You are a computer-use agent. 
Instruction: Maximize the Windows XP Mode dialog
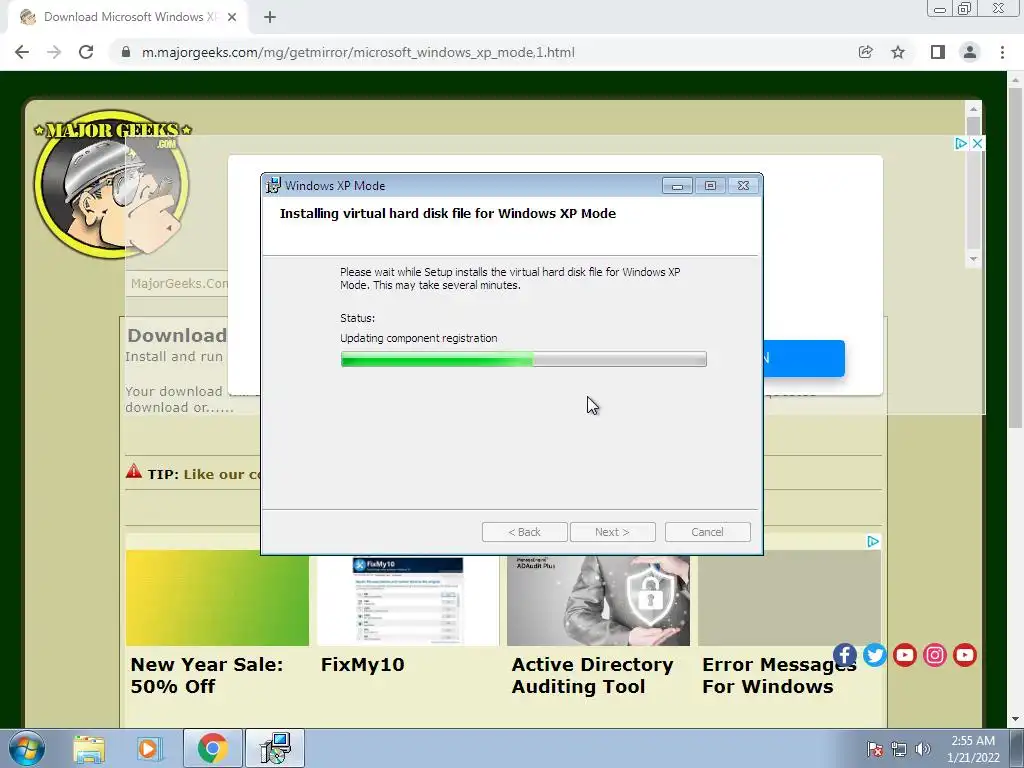tap(711, 186)
